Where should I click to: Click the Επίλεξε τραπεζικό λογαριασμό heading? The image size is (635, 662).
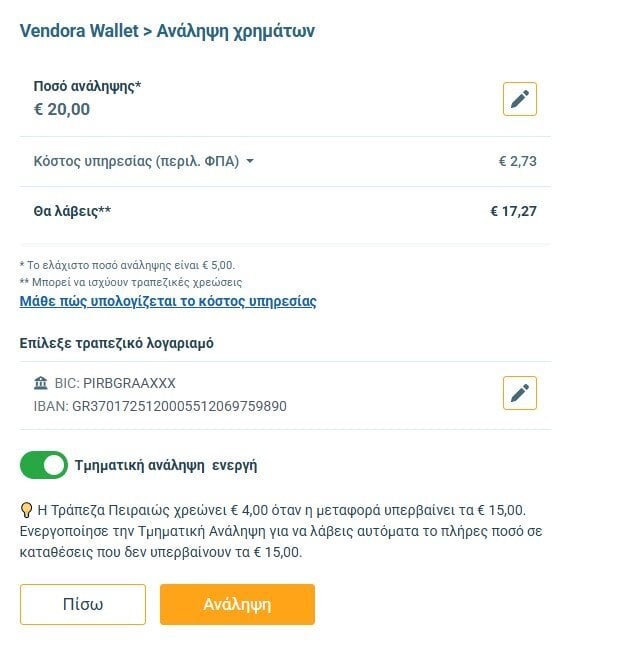click(x=117, y=343)
